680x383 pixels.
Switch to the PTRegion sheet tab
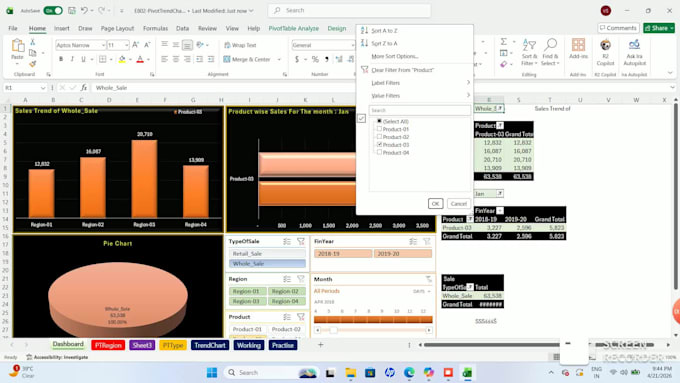tap(108, 345)
